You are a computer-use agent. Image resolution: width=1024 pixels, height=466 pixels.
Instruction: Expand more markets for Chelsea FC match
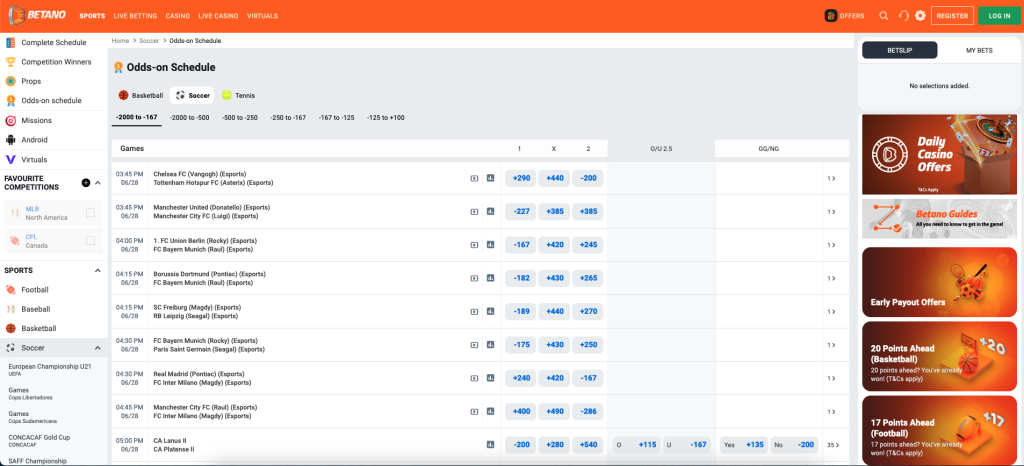831,178
